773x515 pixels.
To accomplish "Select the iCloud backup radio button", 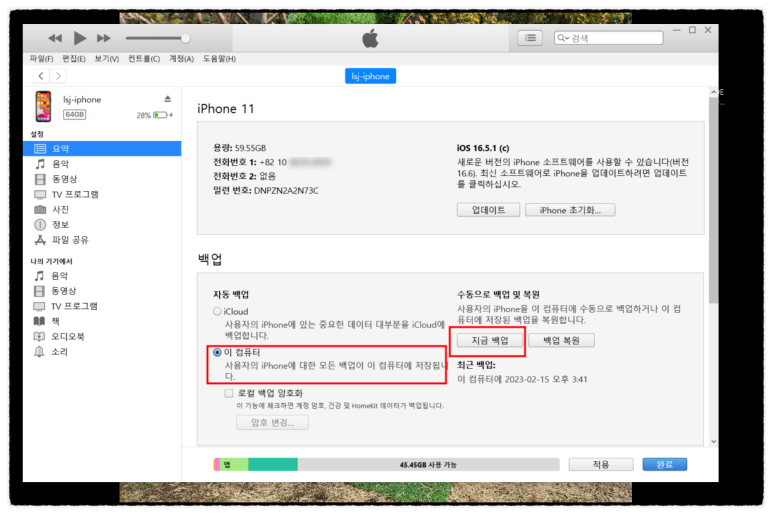I will pyautogui.click(x=217, y=311).
